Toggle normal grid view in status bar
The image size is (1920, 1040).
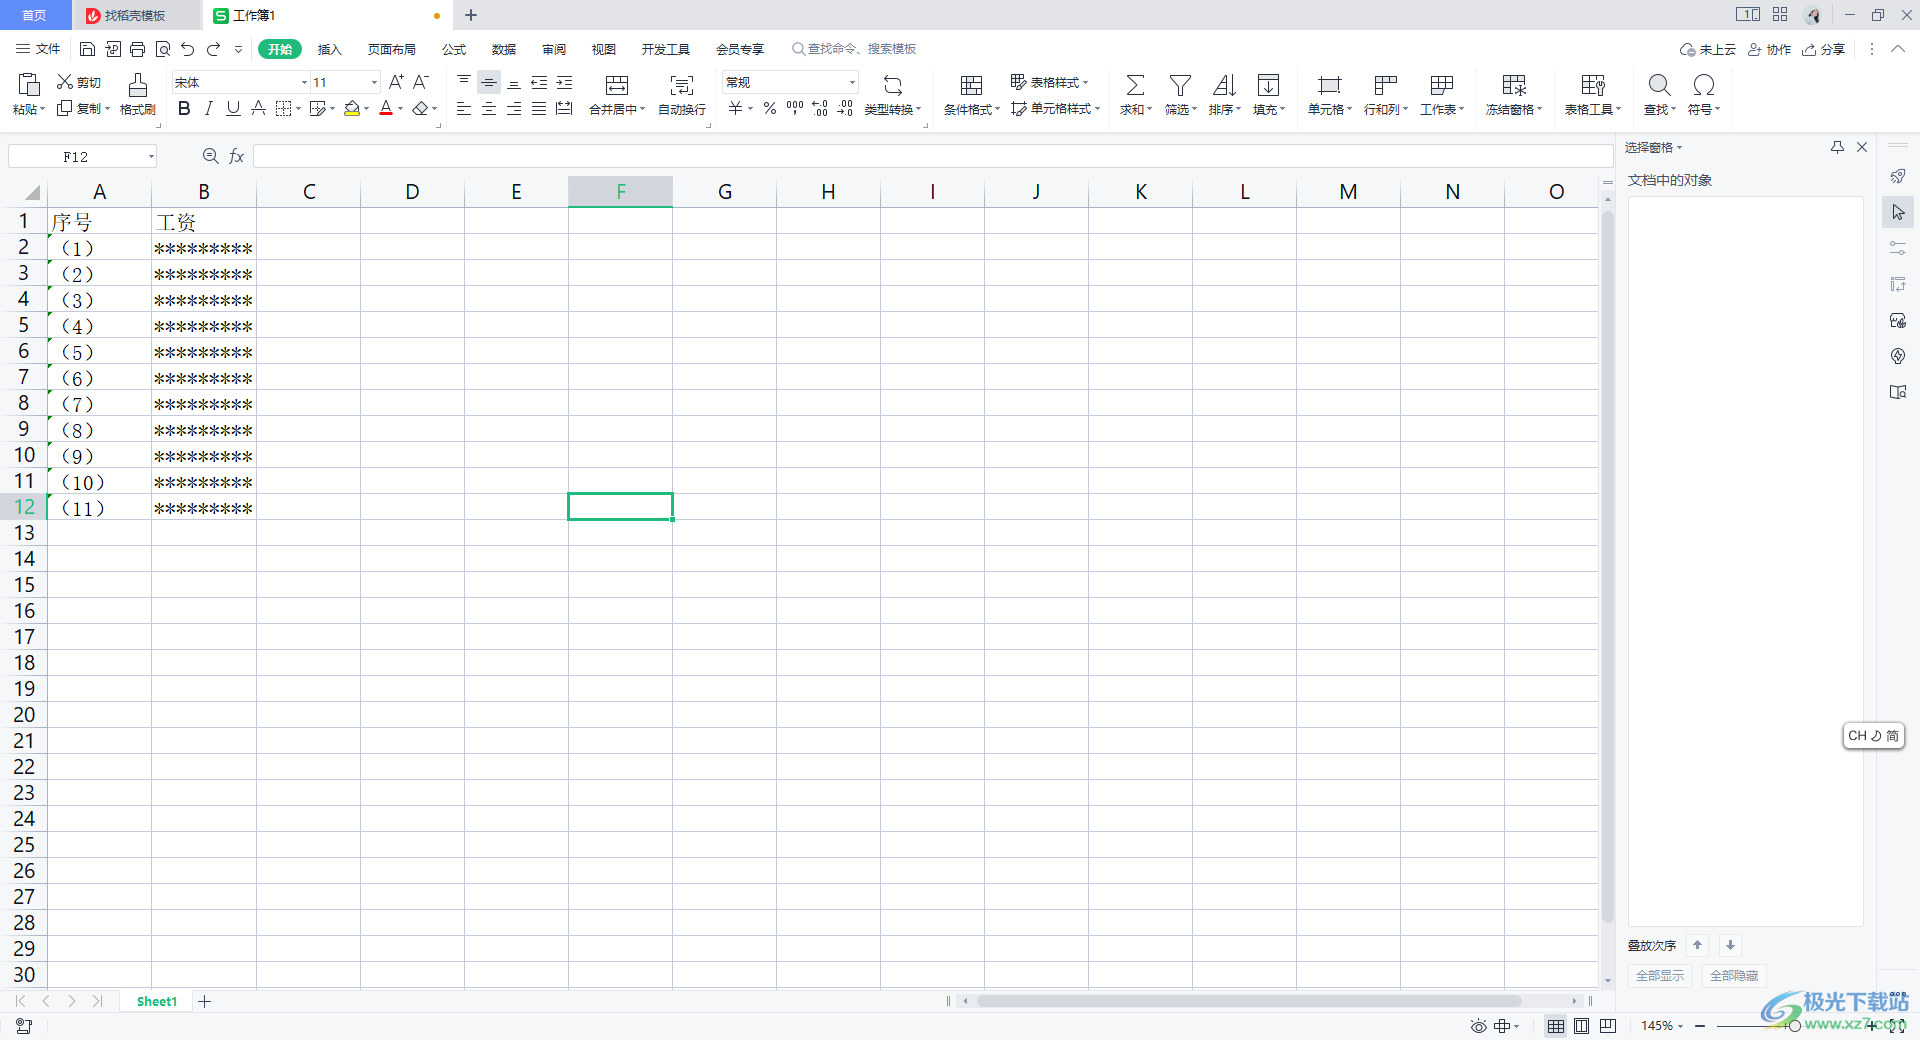pos(1556,1026)
